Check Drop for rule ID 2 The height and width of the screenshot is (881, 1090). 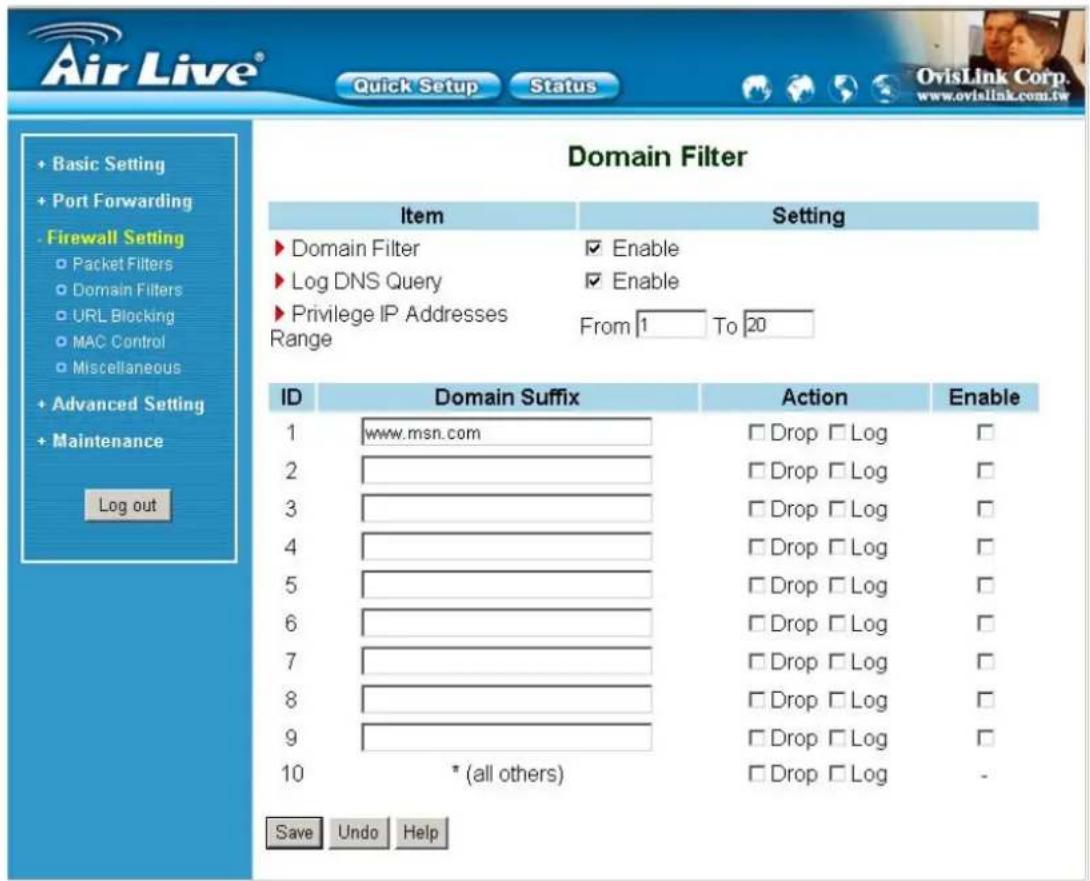(756, 471)
